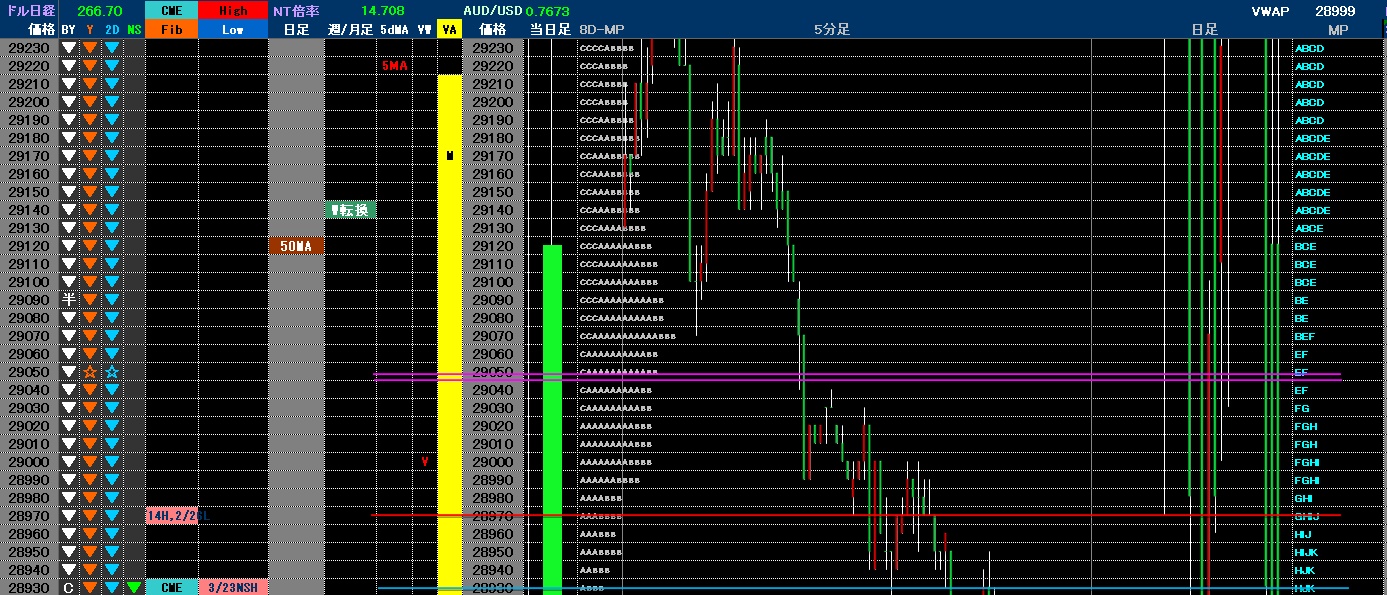Select the 8D-MP column header
Image resolution: width=1387 pixels, height=595 pixels.
[x=602, y=29]
